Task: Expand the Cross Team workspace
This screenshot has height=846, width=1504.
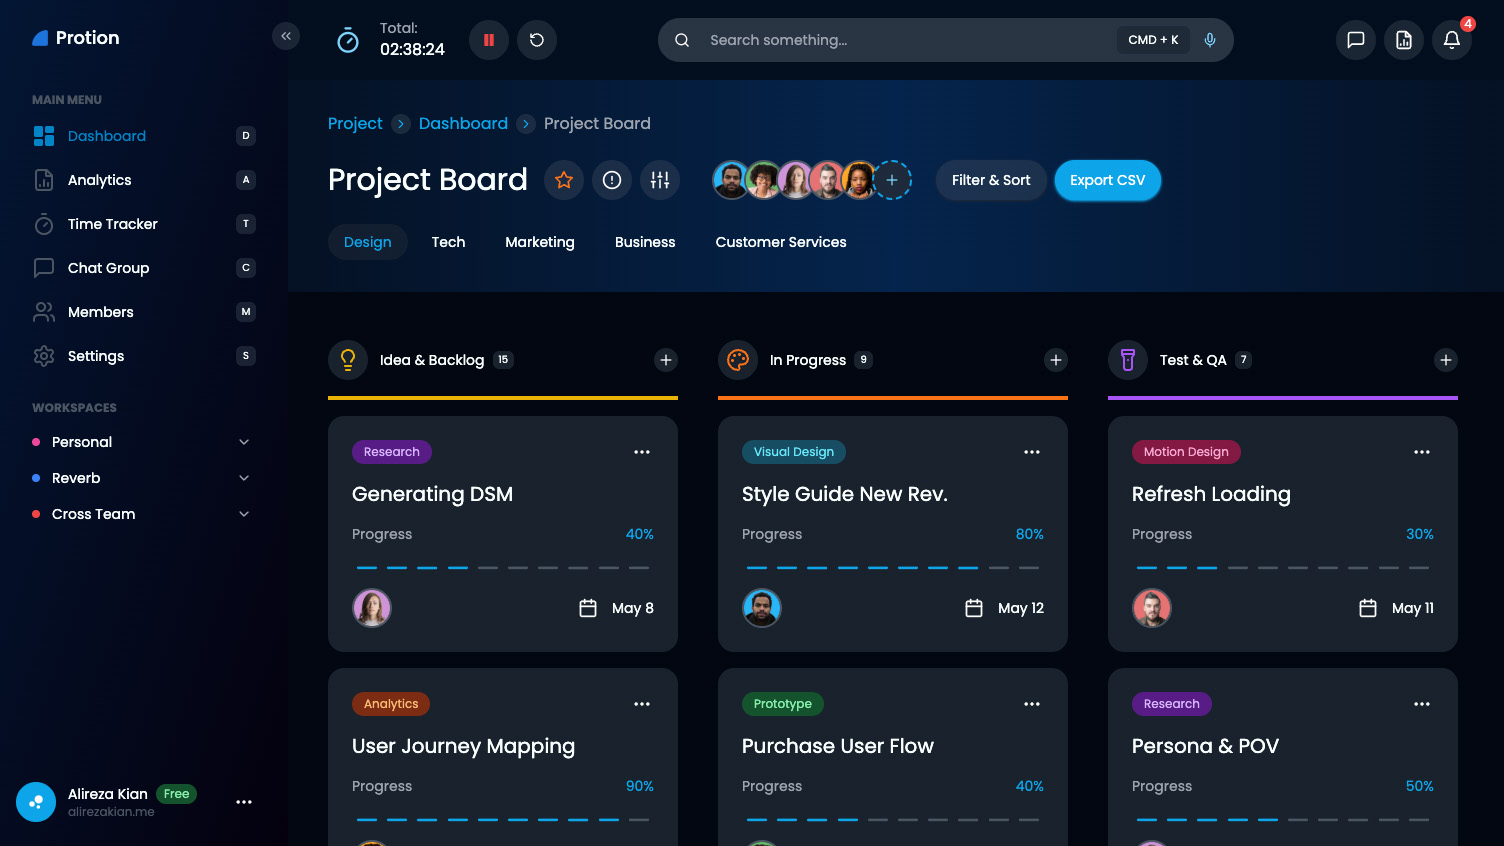Action: pyautogui.click(x=244, y=514)
